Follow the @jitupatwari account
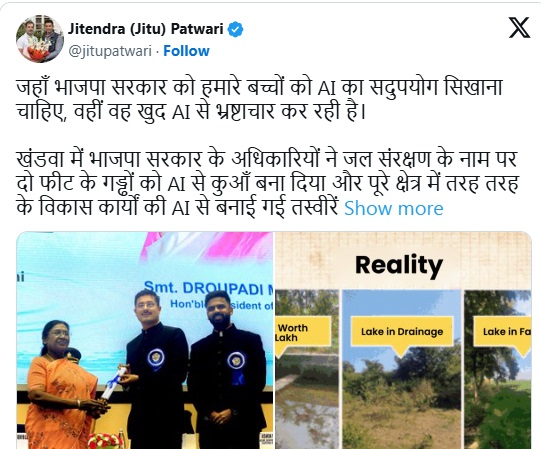The height and width of the screenshot is (449, 541). [x=186, y=51]
